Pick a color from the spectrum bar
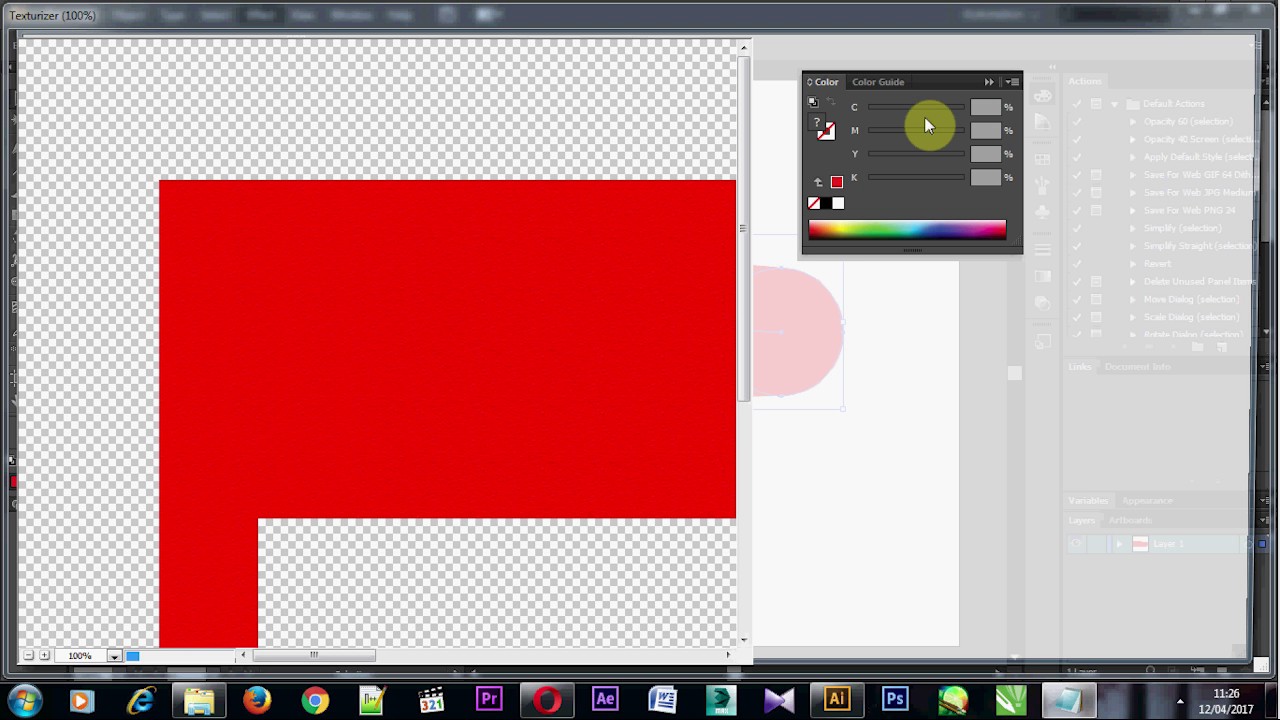The height and width of the screenshot is (720, 1280). point(907,231)
